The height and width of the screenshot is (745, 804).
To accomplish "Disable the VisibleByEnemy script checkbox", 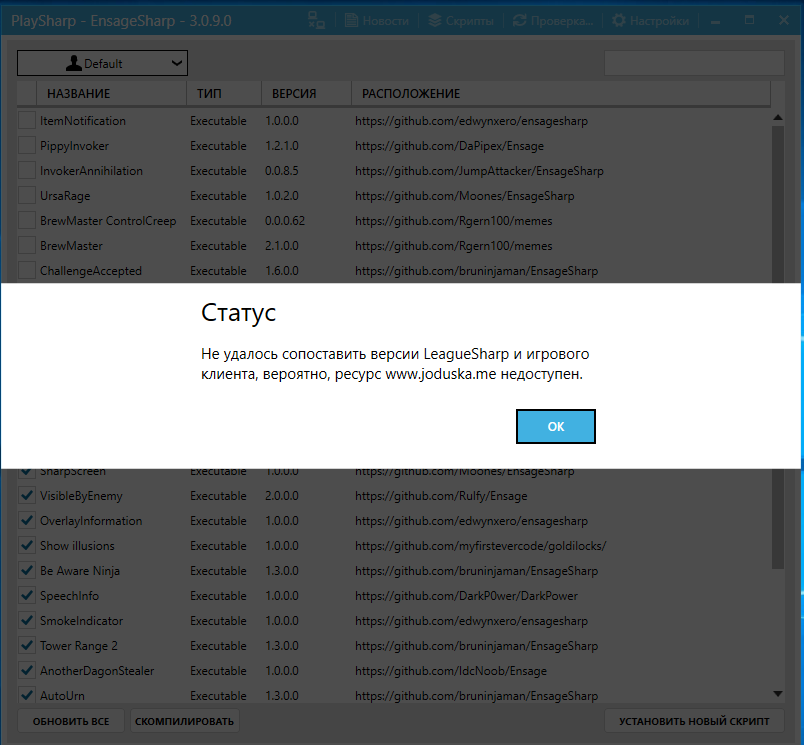I will (27, 496).
